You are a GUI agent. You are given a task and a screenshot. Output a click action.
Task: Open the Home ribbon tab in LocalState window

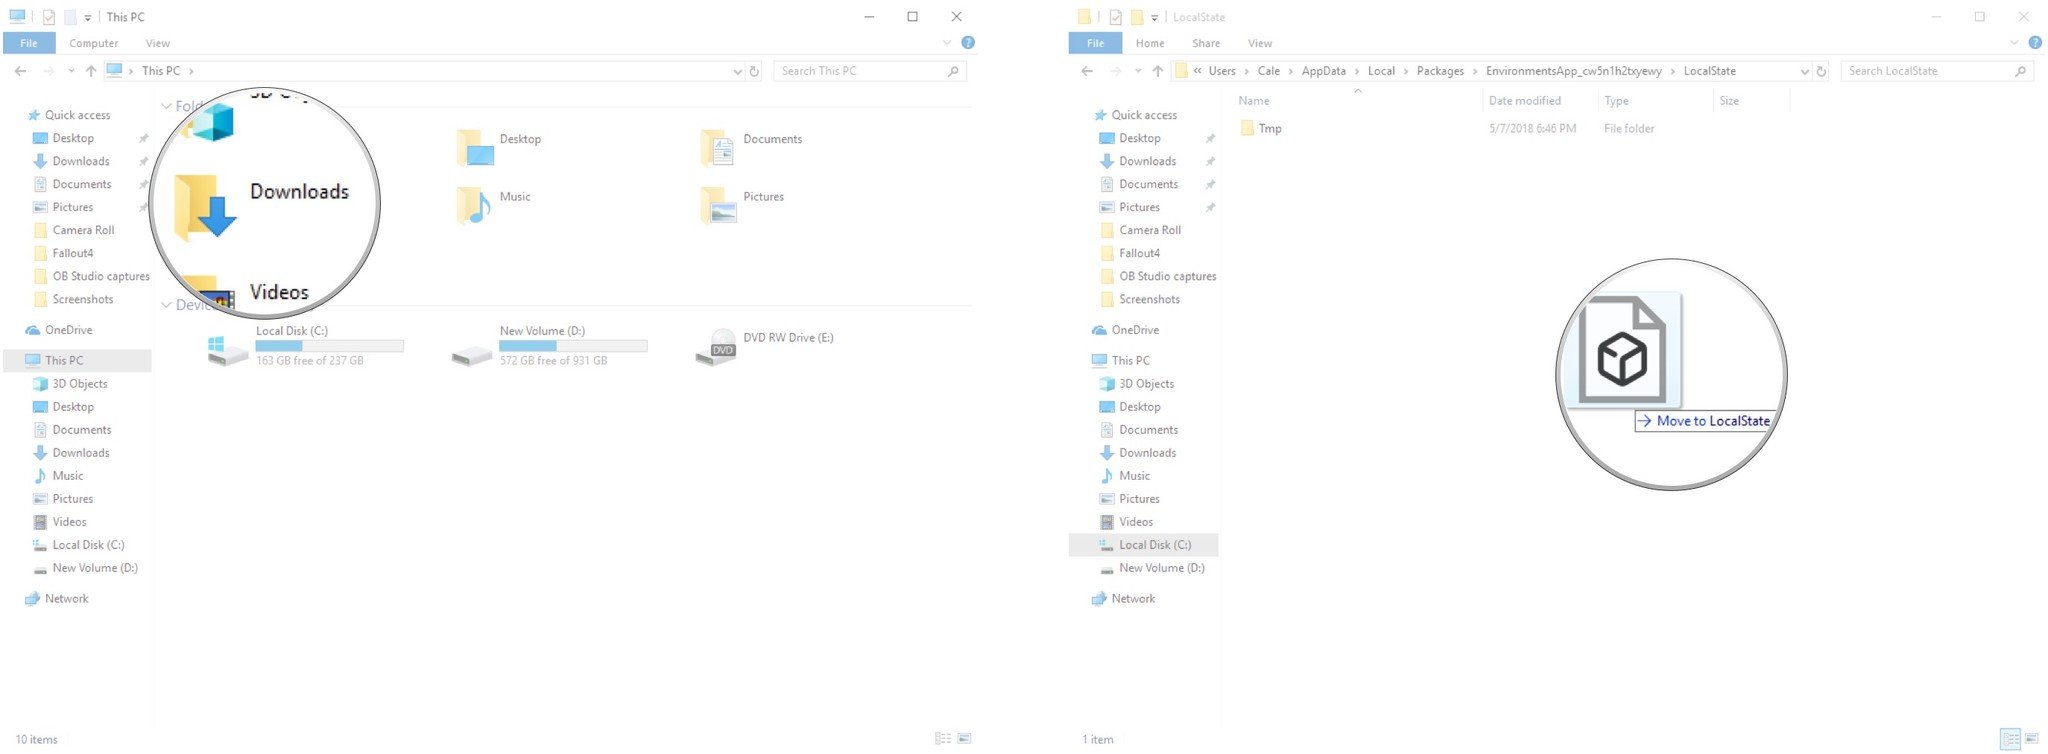[1150, 43]
